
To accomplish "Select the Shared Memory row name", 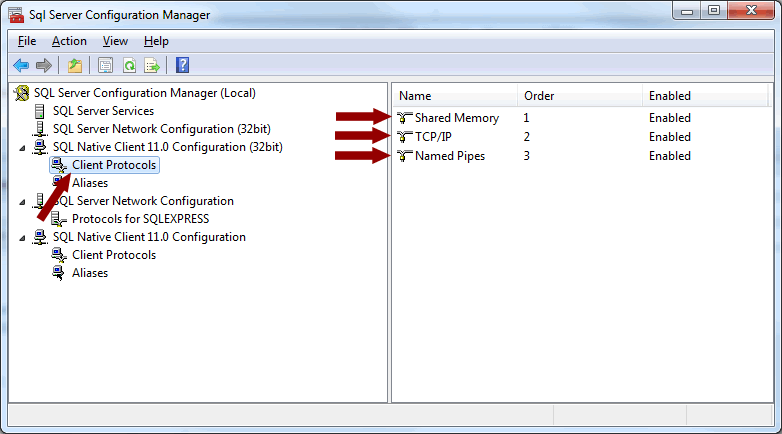I will click(457, 118).
